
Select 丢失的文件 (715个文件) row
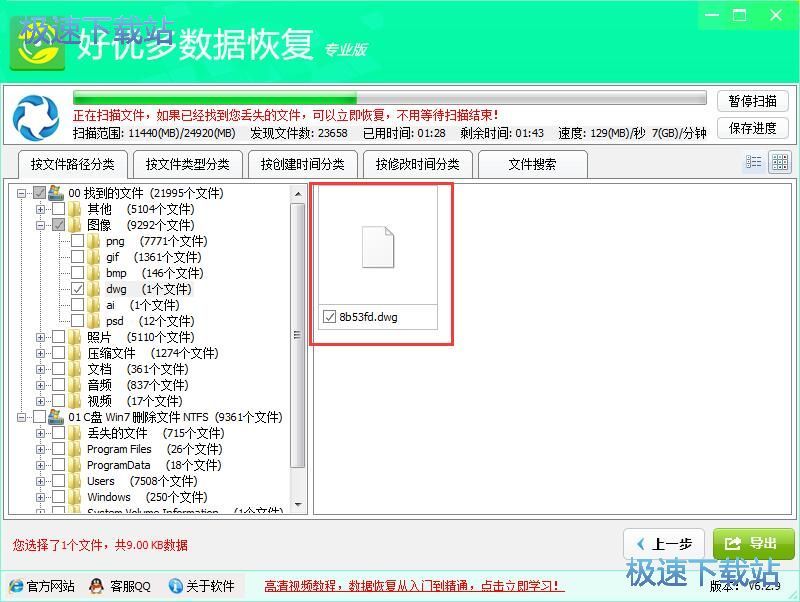[156, 433]
